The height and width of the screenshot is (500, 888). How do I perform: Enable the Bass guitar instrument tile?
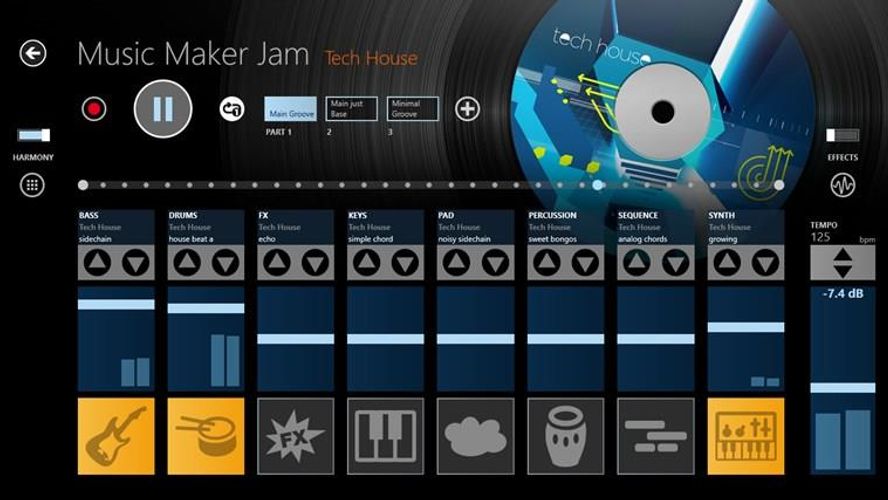tap(116, 436)
